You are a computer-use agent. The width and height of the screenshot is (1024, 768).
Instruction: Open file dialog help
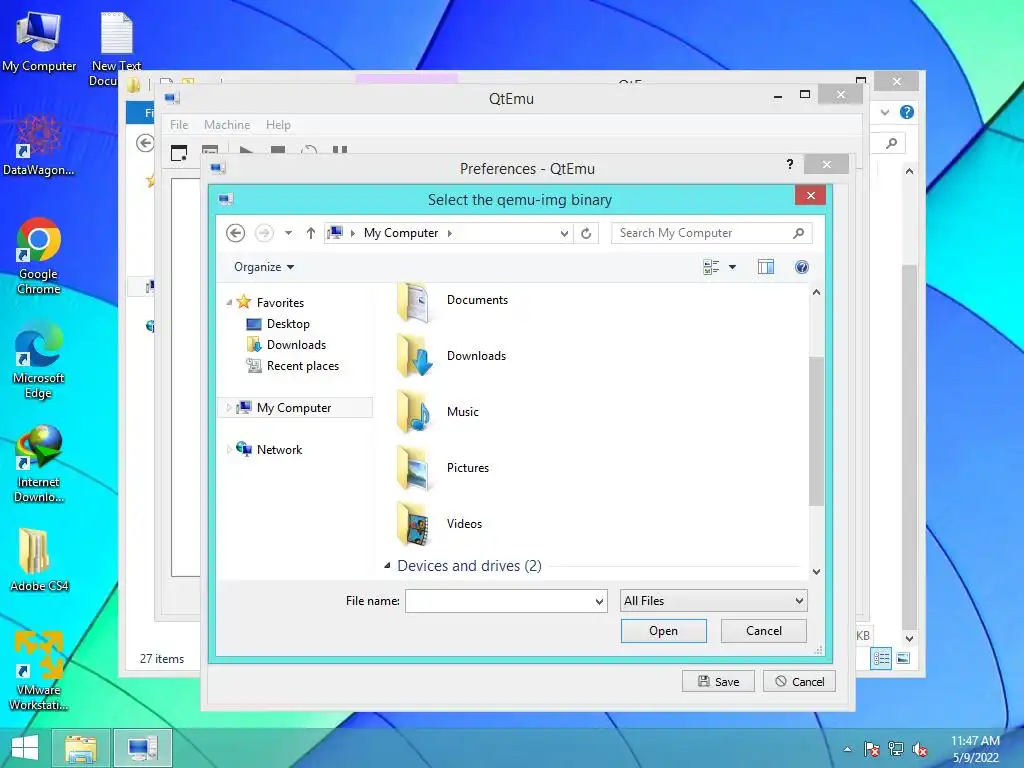tap(801, 267)
